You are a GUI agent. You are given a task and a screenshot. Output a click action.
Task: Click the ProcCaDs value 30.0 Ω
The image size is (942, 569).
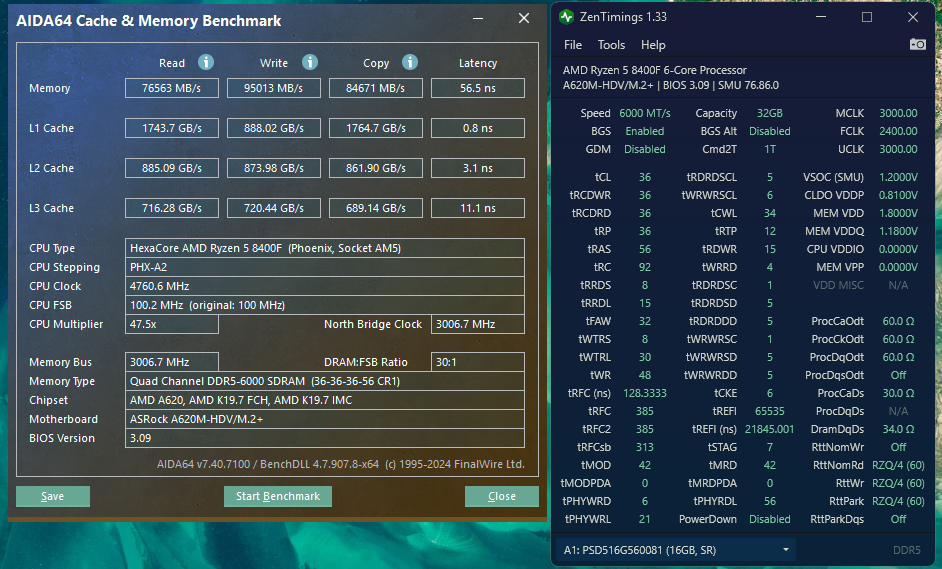click(898, 393)
